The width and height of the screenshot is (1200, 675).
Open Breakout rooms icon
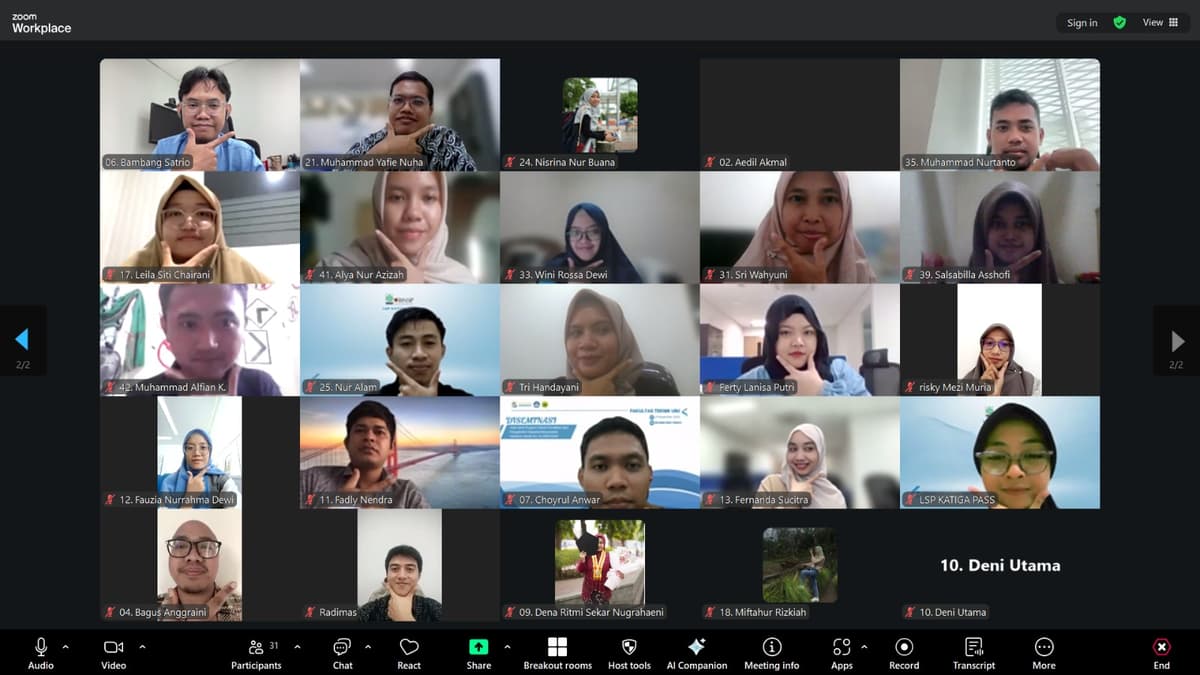(x=557, y=647)
